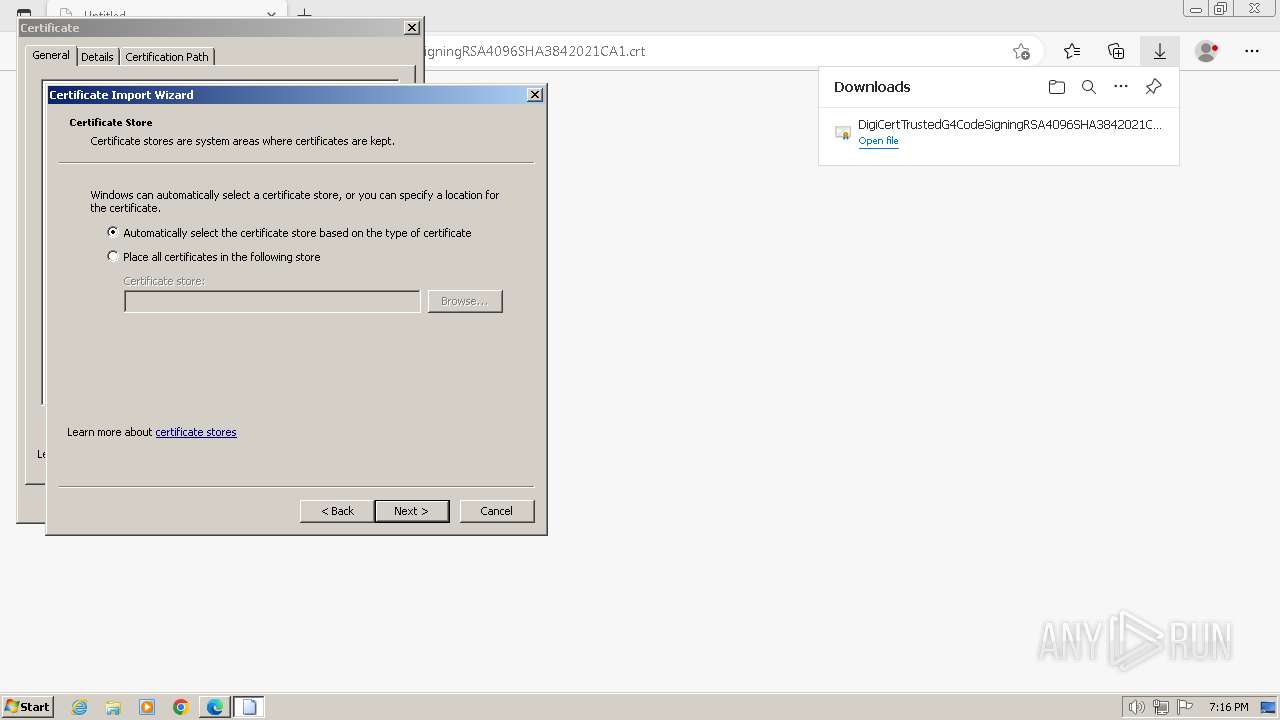The image size is (1280, 720).
Task: Open downloads folder icon in Downloads panel
Action: pyautogui.click(x=1057, y=87)
